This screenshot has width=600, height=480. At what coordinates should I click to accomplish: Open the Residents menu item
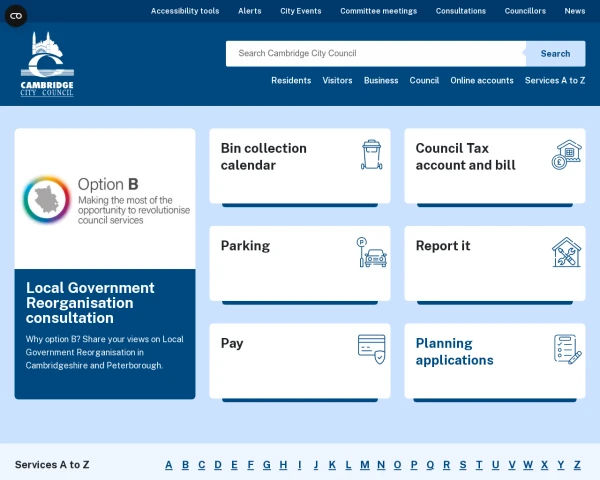coord(291,81)
